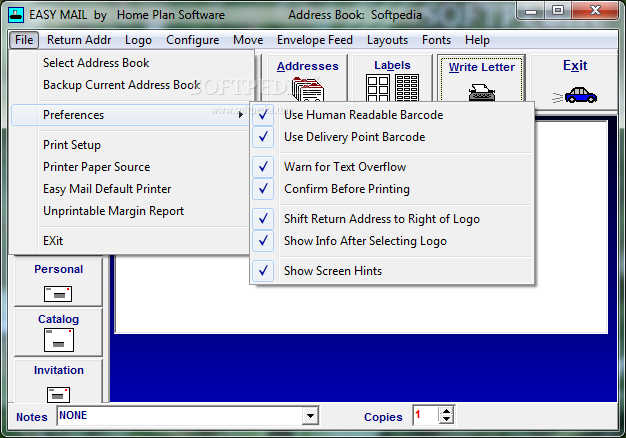Click the Labels button label

[392, 65]
